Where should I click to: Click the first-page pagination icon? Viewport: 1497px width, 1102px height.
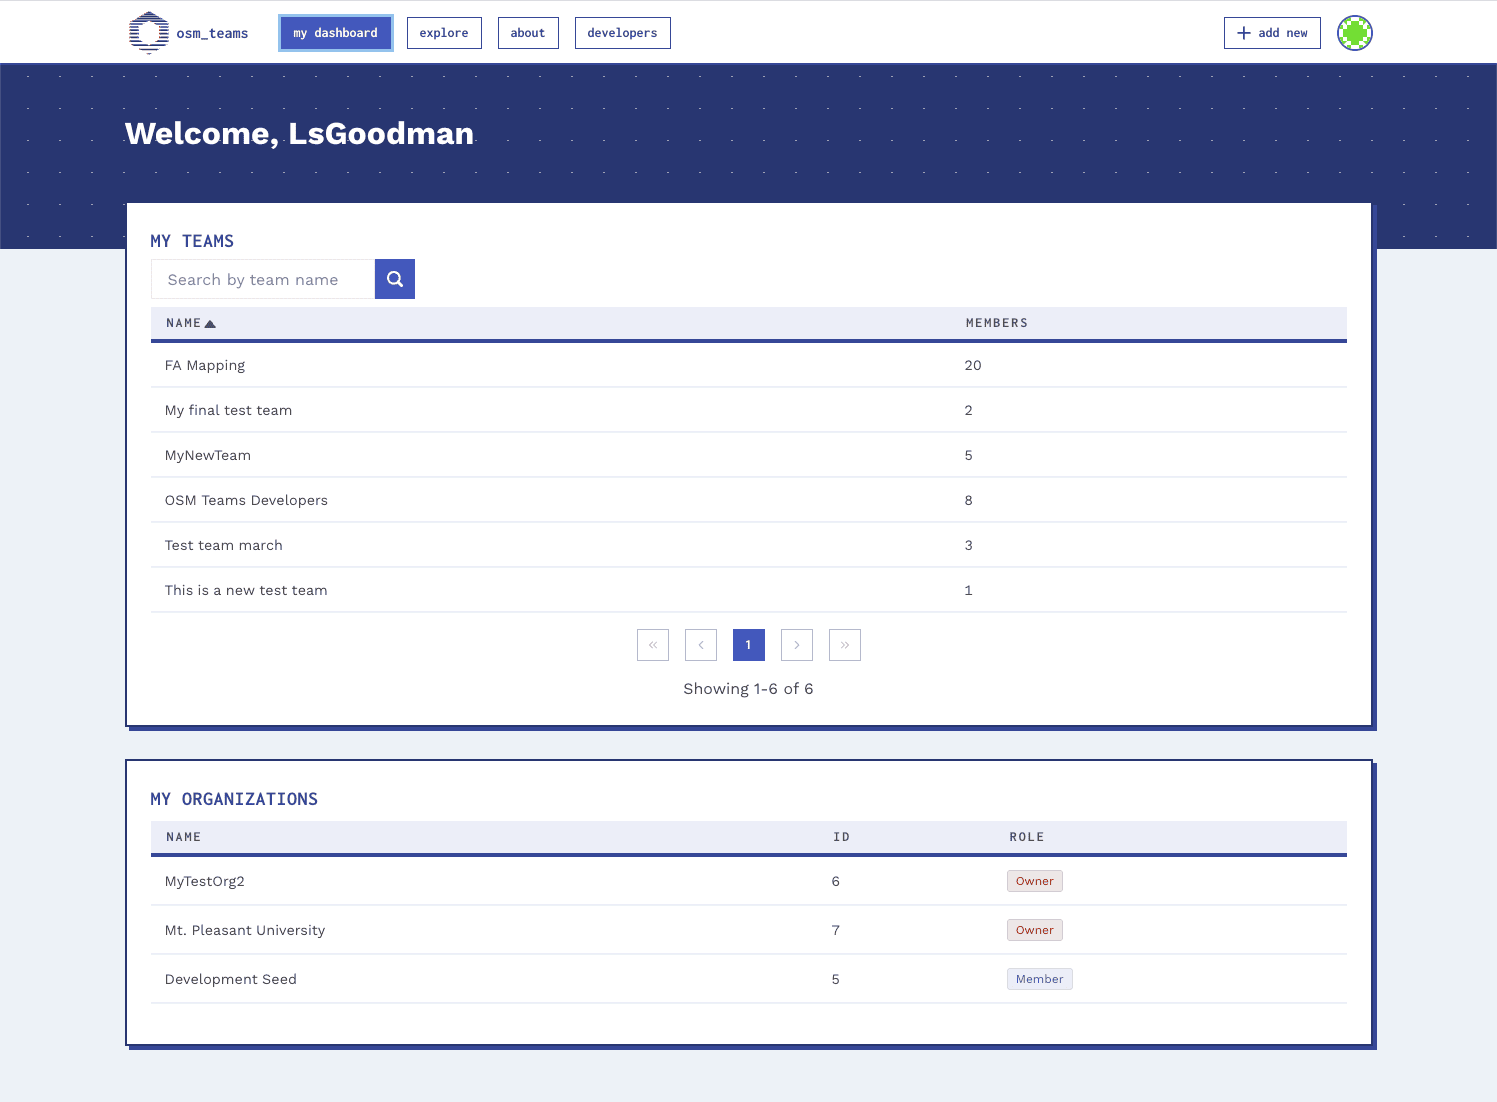tap(652, 645)
